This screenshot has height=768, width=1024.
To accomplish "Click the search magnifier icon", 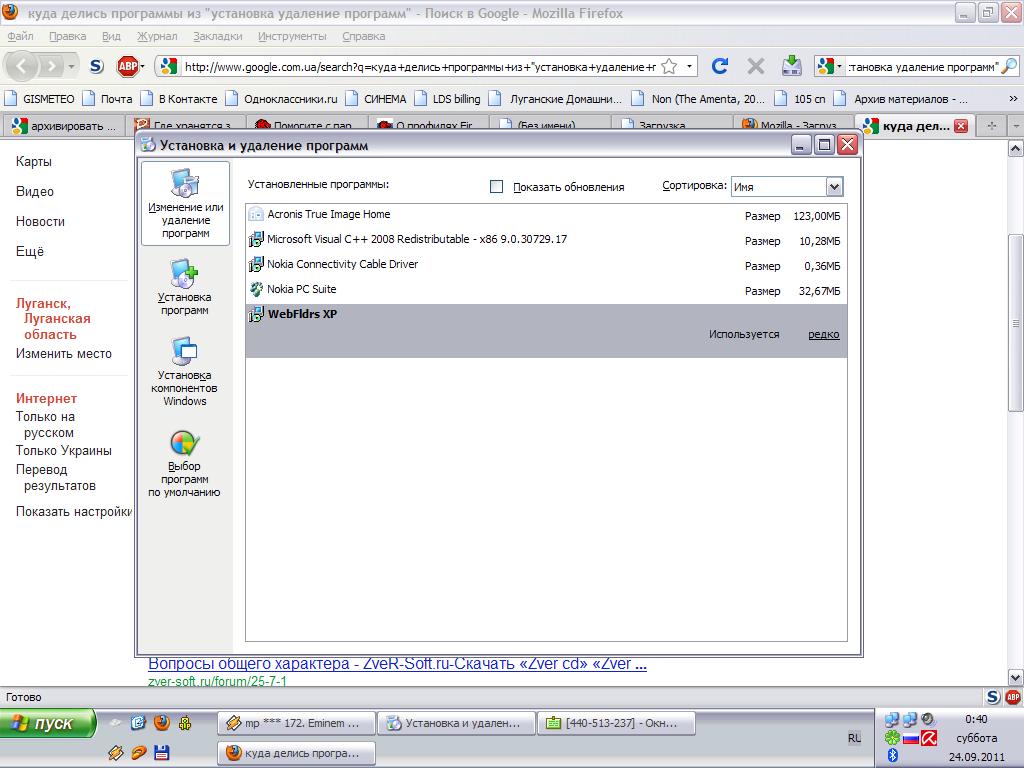I will pyautogui.click(x=1009, y=67).
